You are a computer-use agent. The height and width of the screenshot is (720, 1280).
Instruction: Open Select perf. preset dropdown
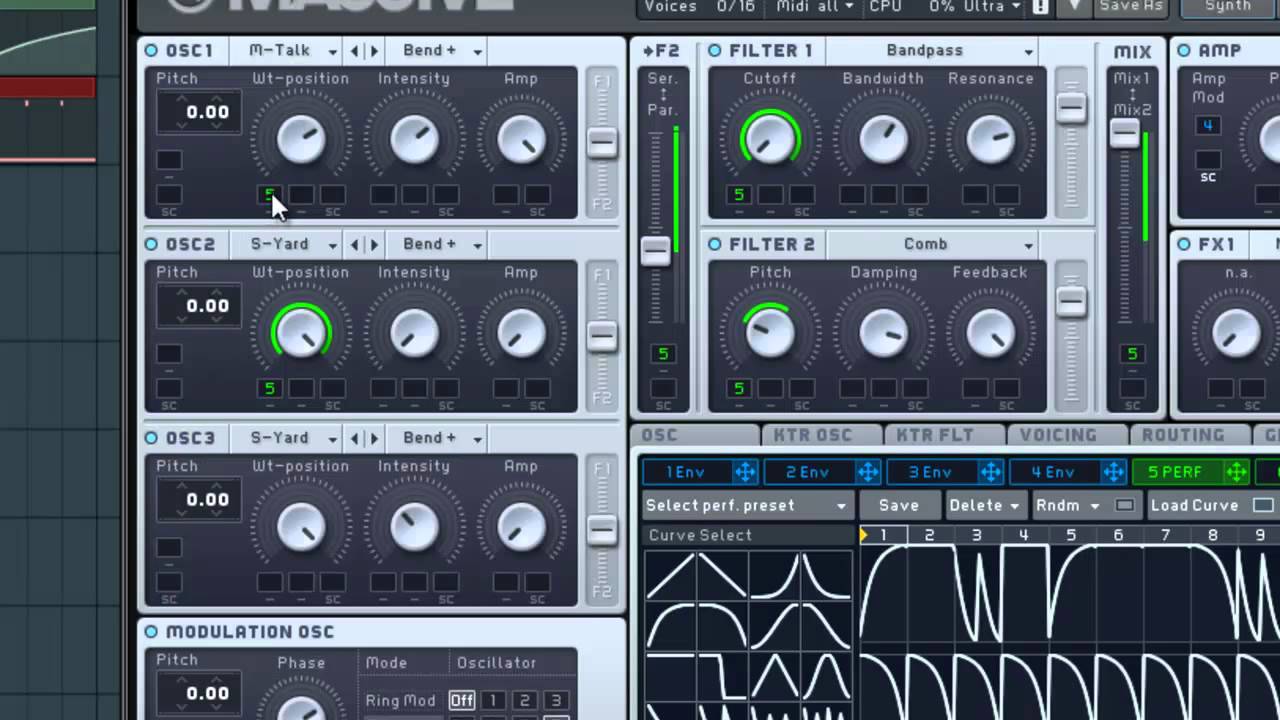[x=746, y=505]
